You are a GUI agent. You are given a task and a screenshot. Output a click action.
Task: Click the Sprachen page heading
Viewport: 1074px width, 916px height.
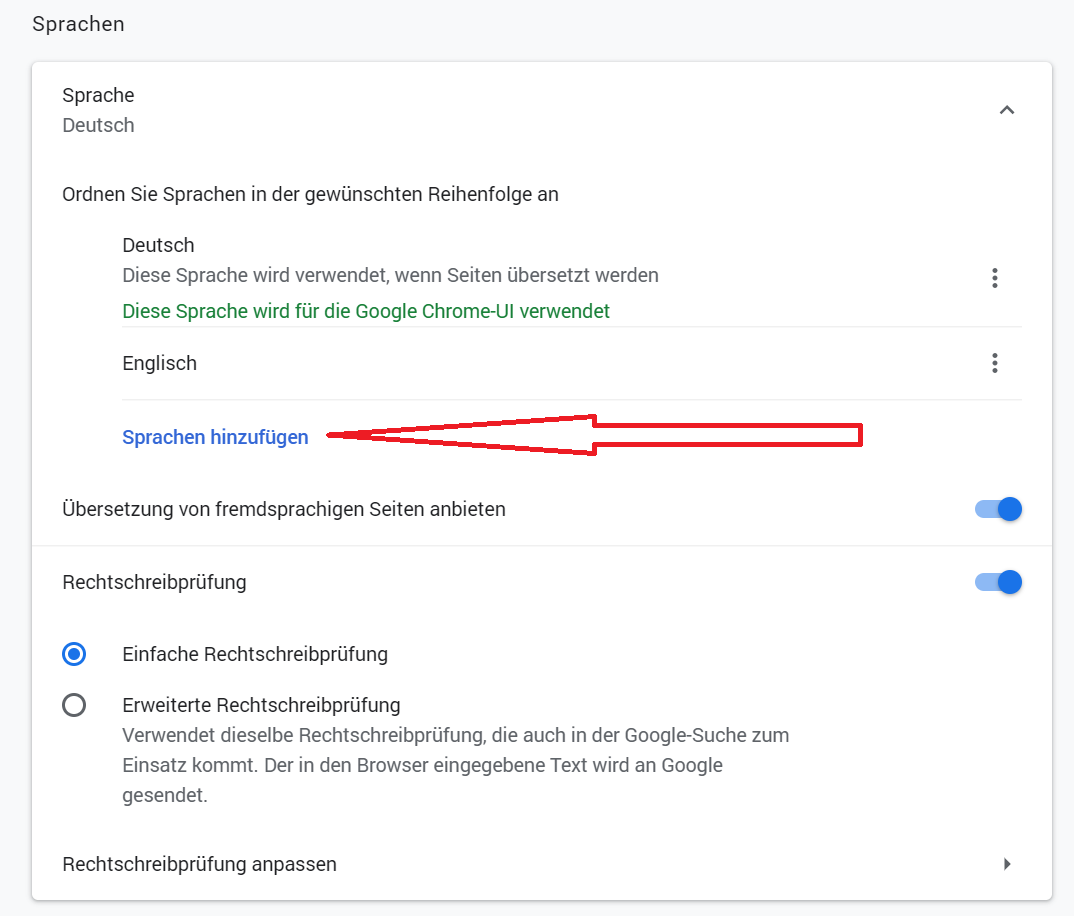pyautogui.click(x=78, y=24)
